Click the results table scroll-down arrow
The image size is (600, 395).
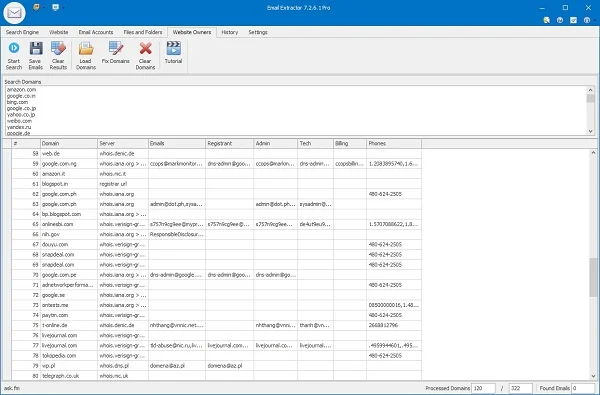click(x=593, y=376)
